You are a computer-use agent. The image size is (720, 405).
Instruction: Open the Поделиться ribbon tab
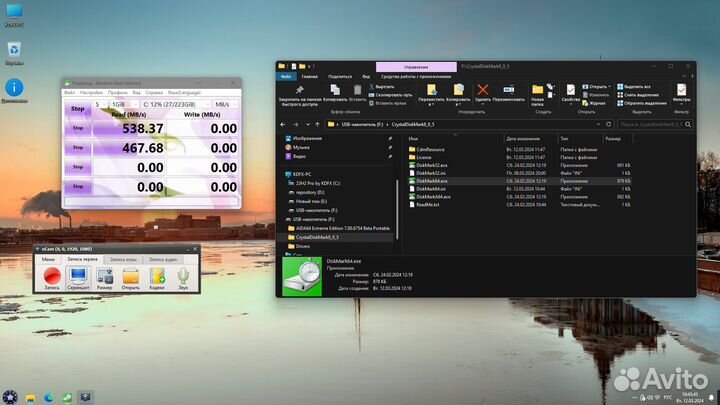340,77
